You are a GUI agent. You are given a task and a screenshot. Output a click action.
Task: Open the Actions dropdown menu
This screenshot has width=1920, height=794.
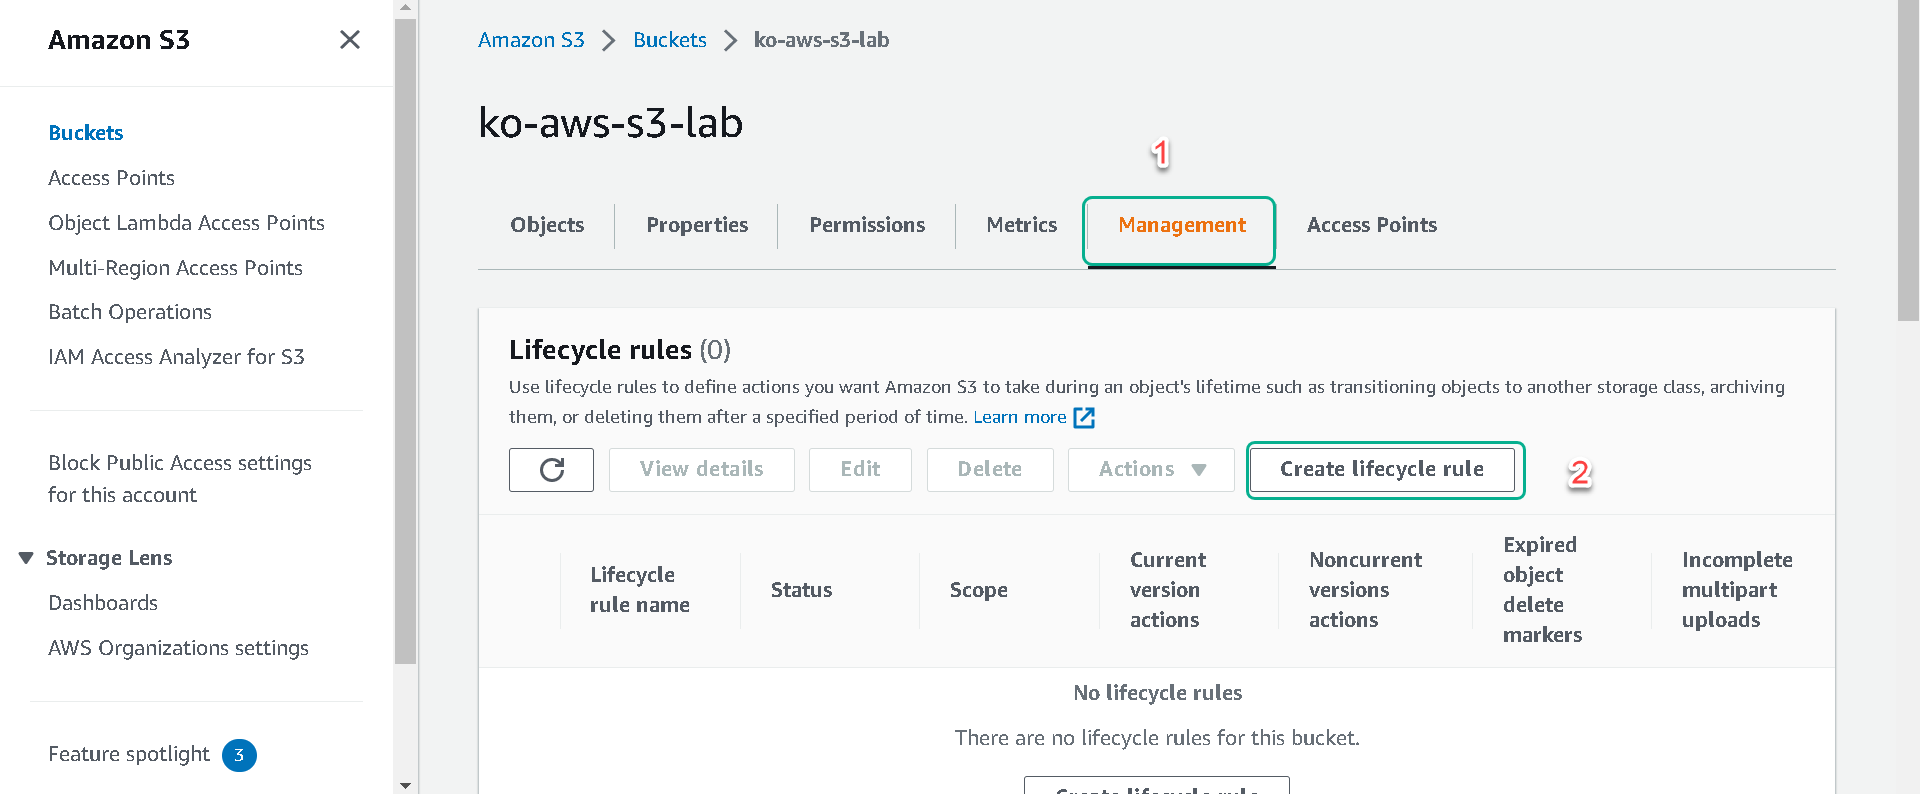coord(1151,469)
